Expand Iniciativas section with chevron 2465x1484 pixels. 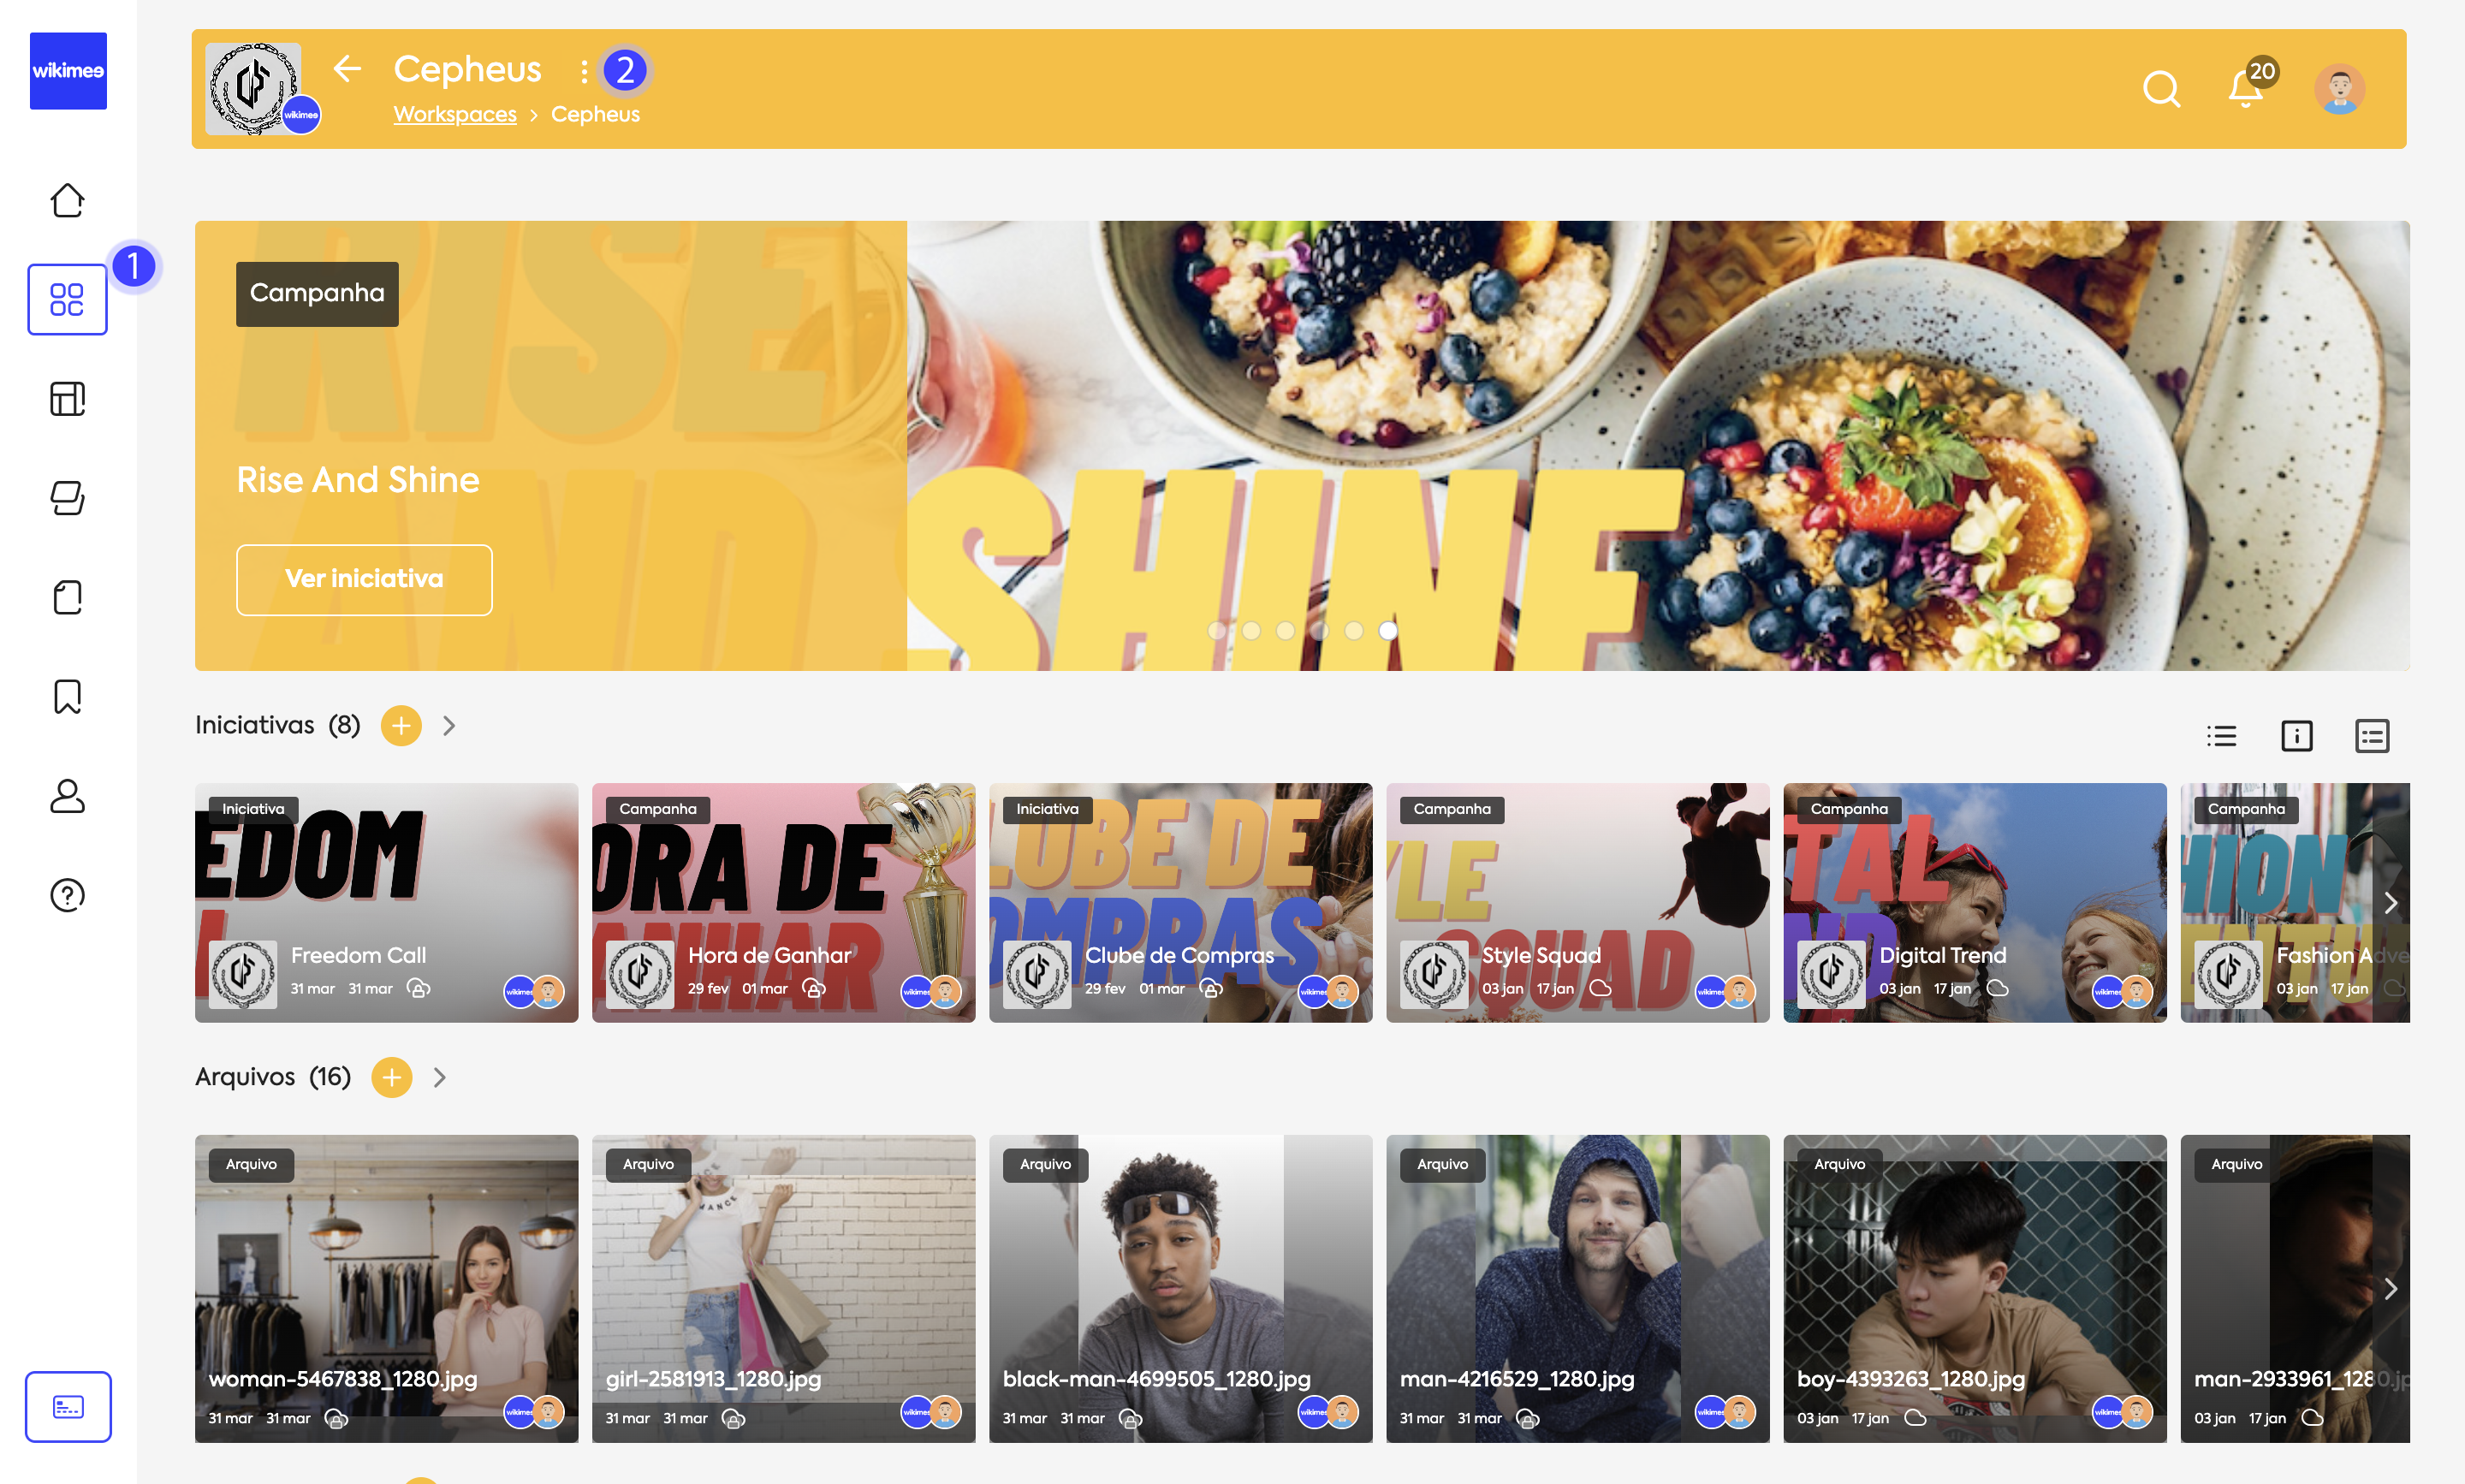click(x=449, y=726)
